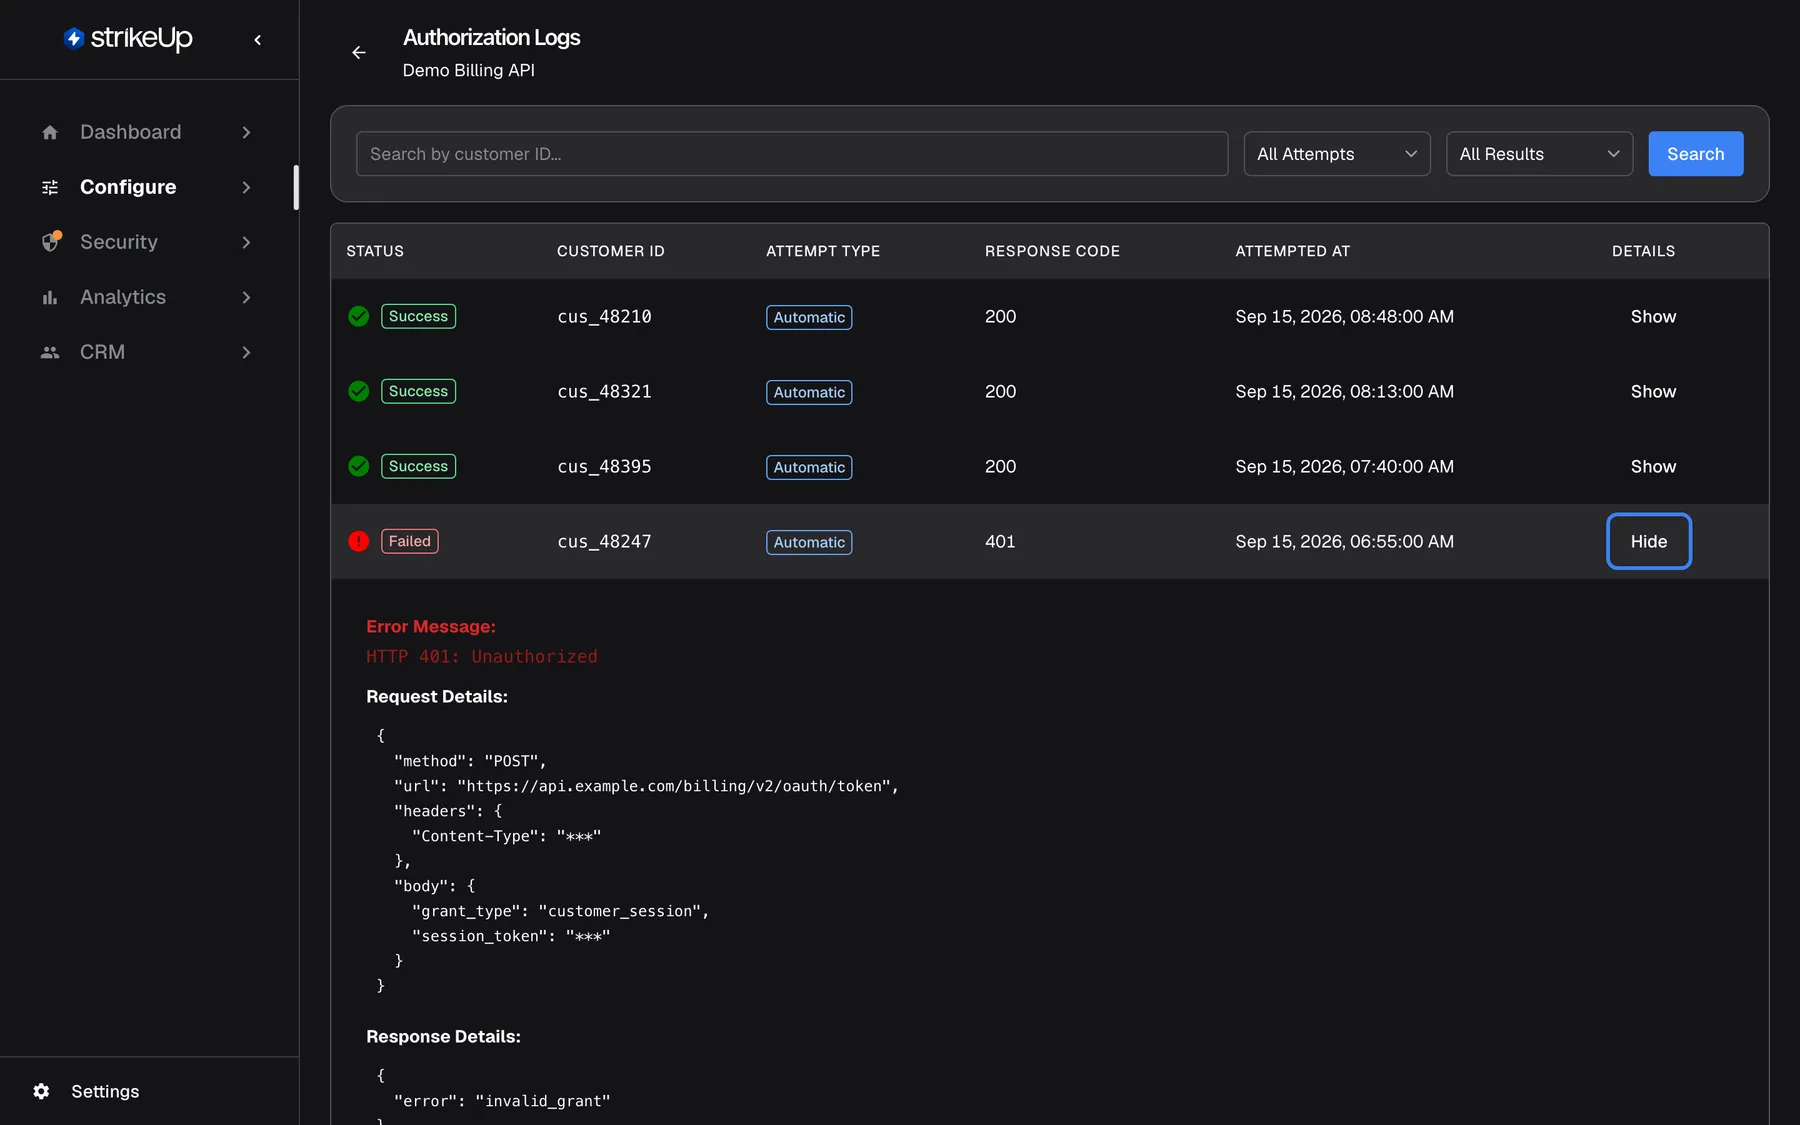
Task: Hide details for cus_48247
Action: click(x=1649, y=541)
